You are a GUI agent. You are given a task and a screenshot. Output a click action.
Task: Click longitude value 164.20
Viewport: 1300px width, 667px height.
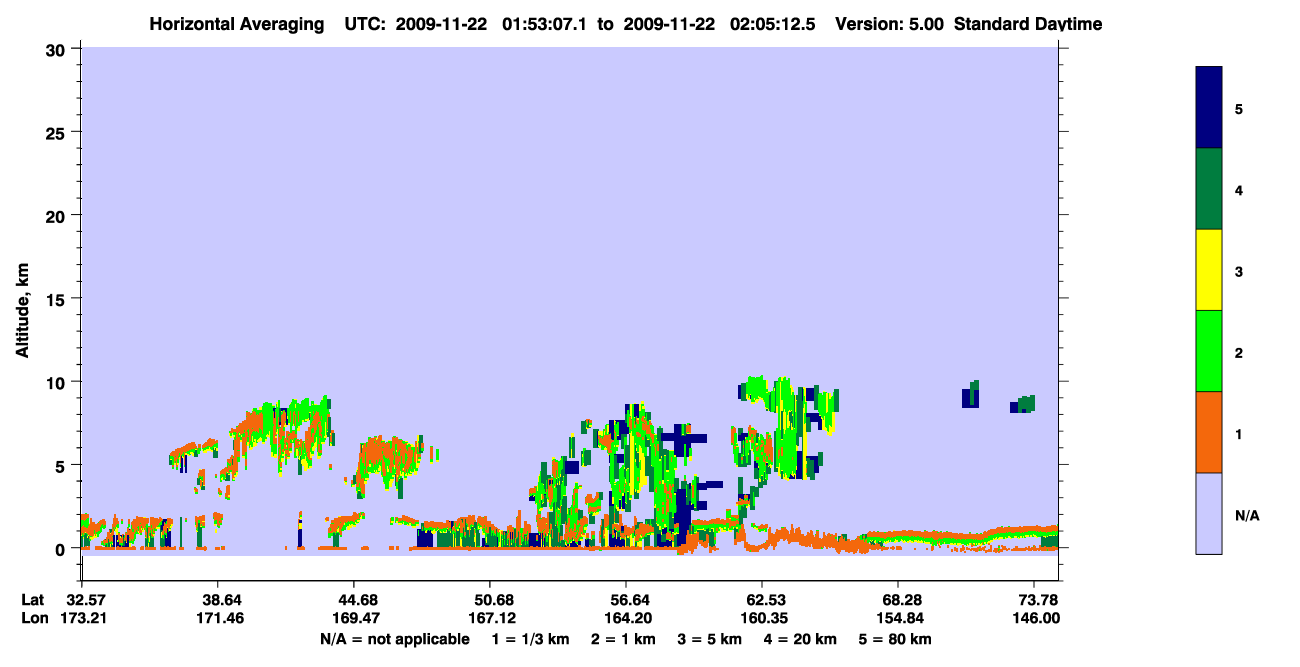626,618
